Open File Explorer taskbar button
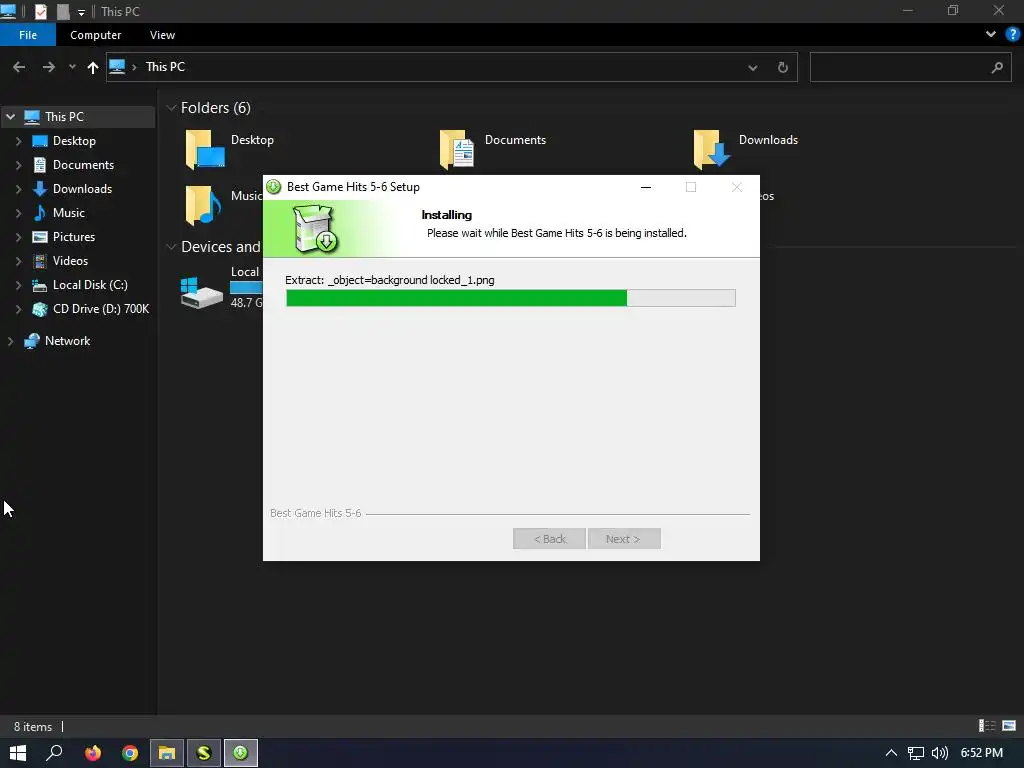The height and width of the screenshot is (768, 1024). 167,753
